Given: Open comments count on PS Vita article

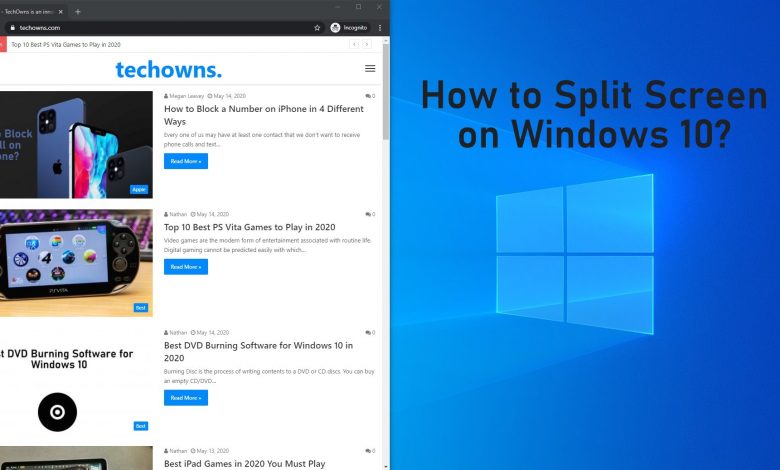Looking at the screenshot, I should (370, 214).
